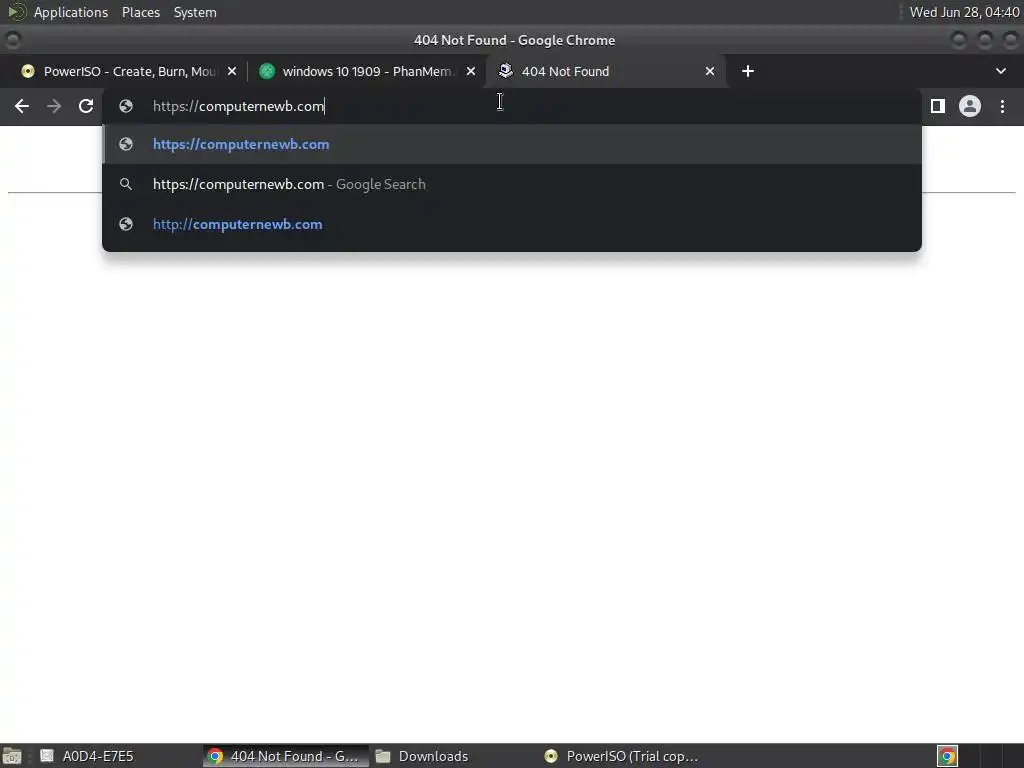Click the magnifier icon beside Google Search suggestion
Image resolution: width=1024 pixels, height=768 pixels.
pyautogui.click(x=126, y=184)
